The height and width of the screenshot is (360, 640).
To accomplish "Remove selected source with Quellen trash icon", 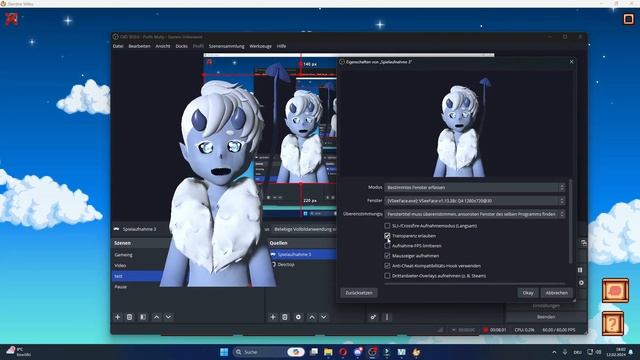I will 285,317.
